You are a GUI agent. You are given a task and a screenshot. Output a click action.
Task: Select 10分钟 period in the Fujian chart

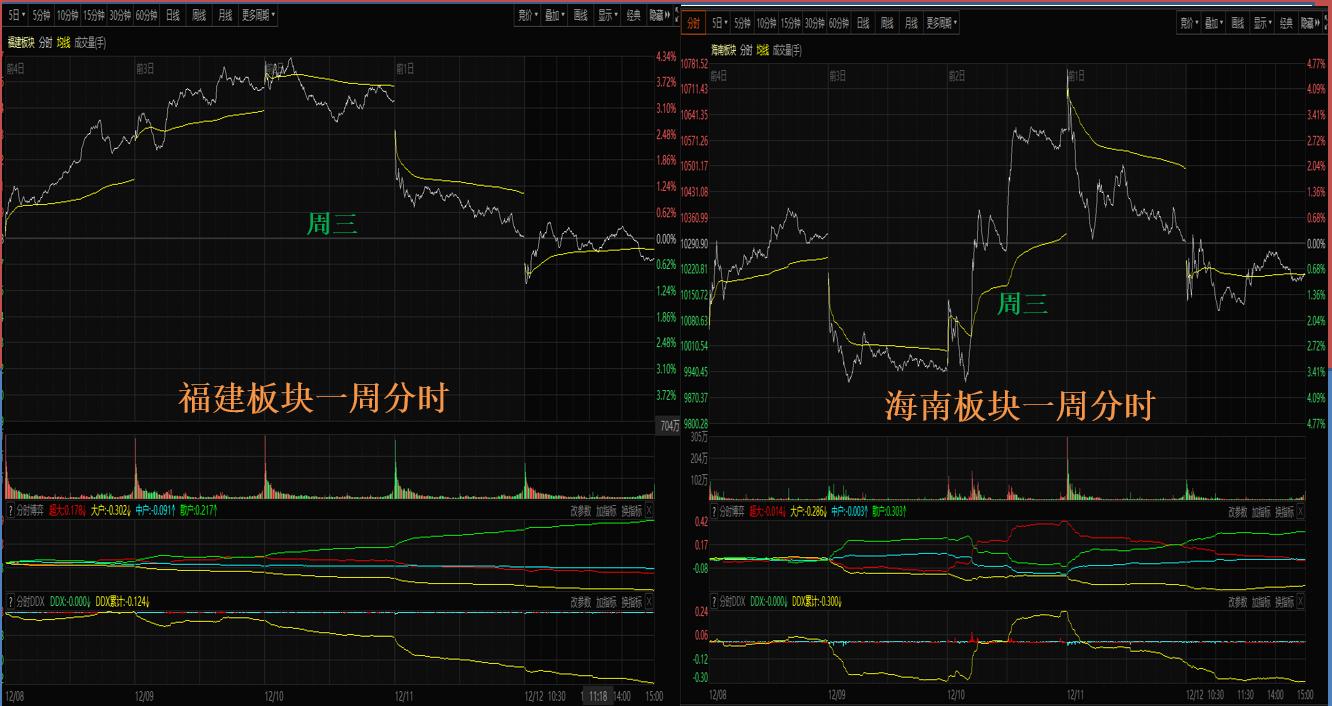[x=67, y=16]
